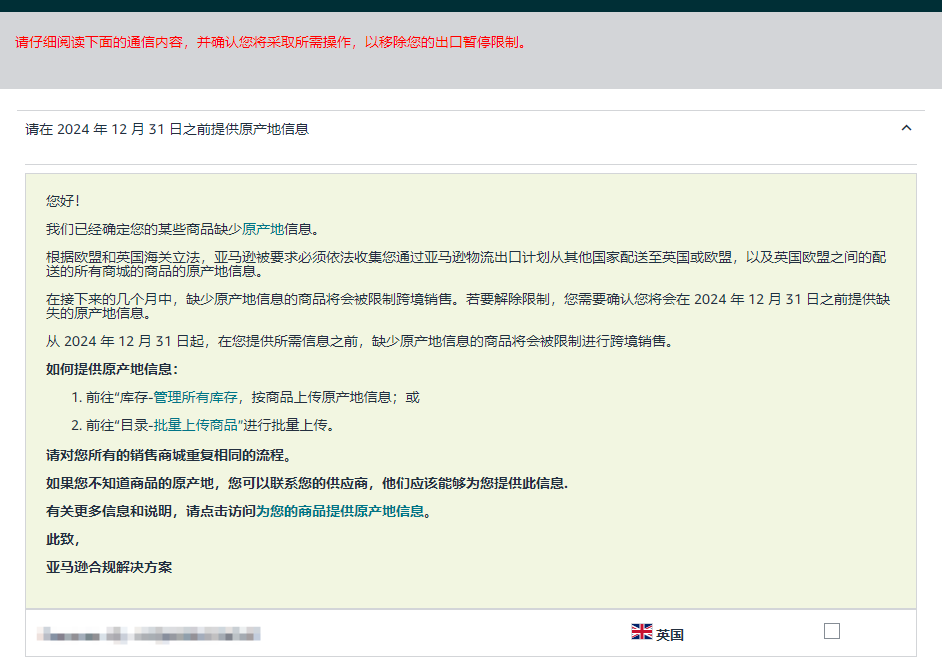The height and width of the screenshot is (672, 942).
Task: Click the 请对您所有的销售商城重复相同的流程 line
Action: [x=168, y=456]
